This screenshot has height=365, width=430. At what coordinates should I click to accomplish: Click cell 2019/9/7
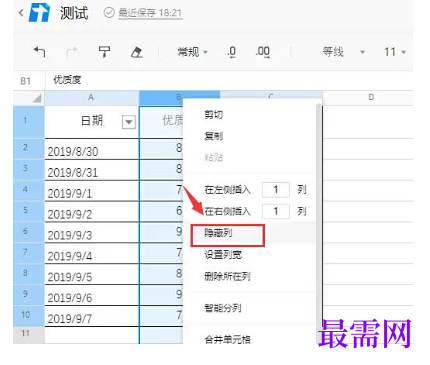pos(92,316)
